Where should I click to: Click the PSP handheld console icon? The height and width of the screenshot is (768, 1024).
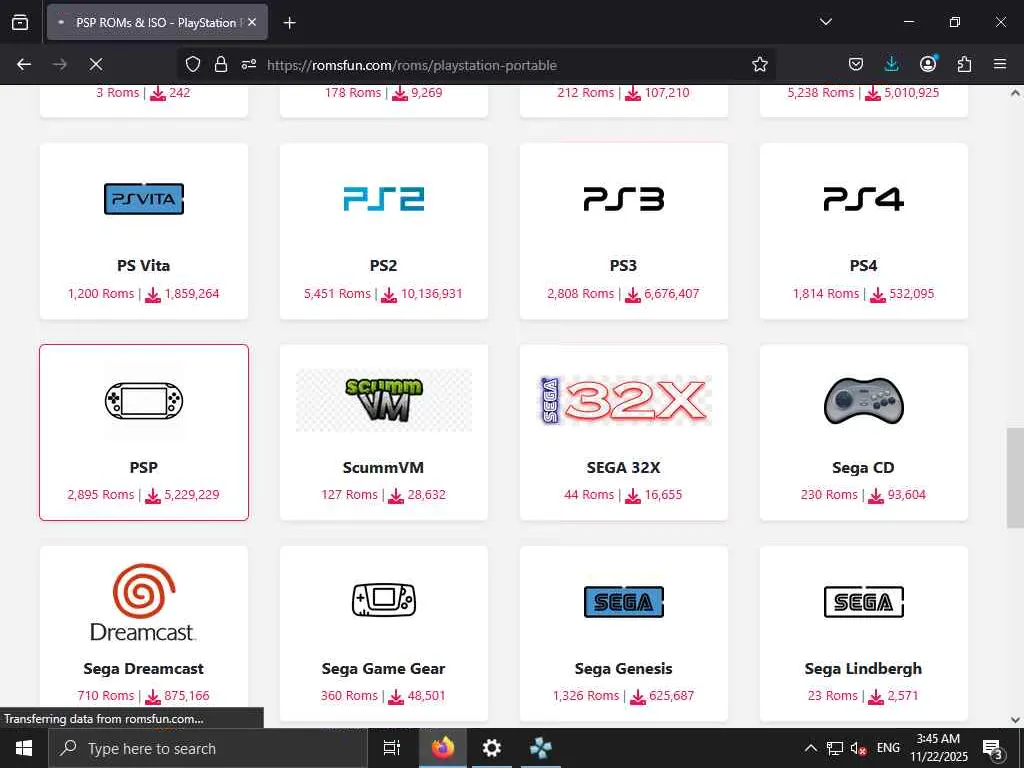(x=144, y=400)
